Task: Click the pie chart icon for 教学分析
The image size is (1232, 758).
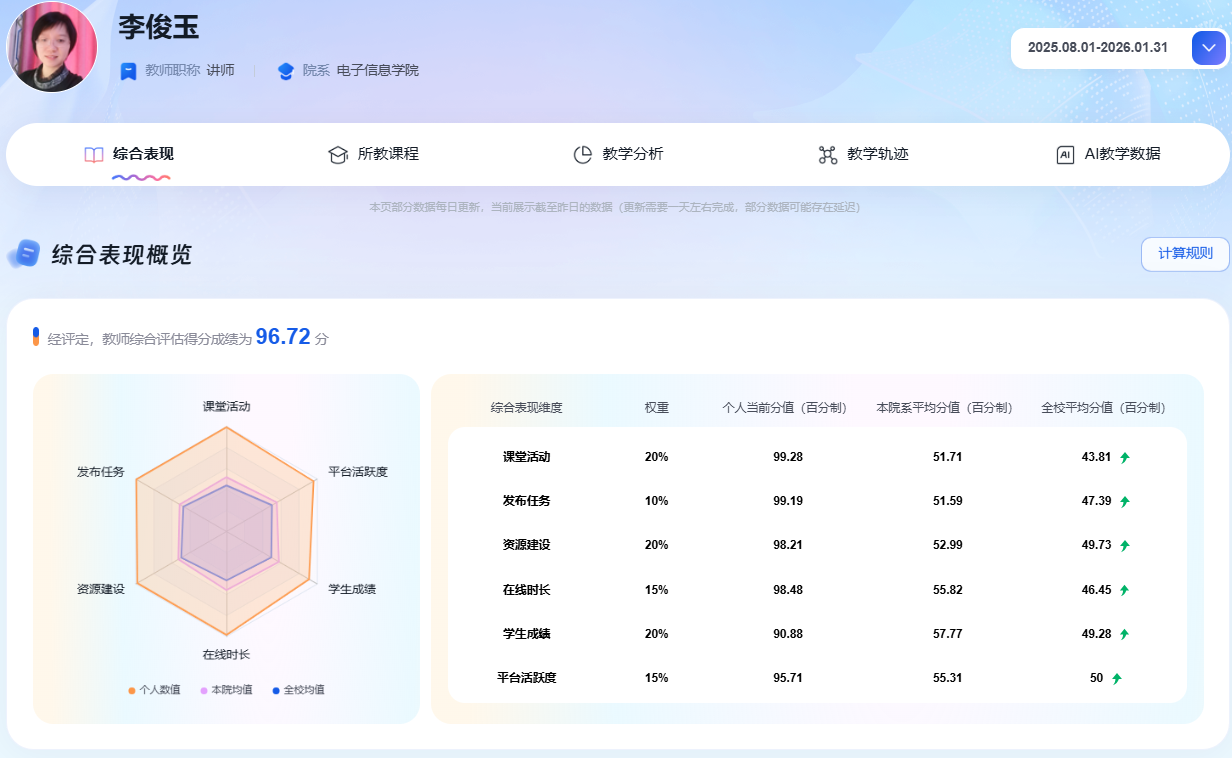Action: (582, 155)
